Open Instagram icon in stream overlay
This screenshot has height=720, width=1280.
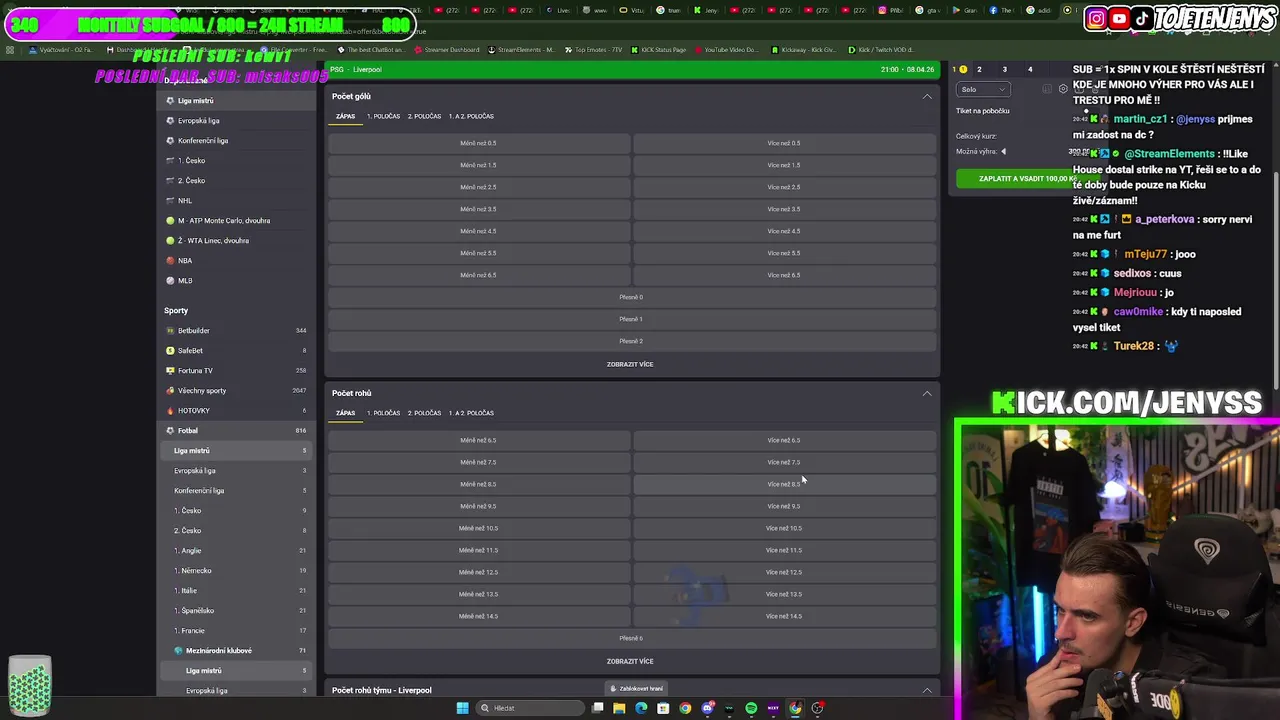(1096, 18)
